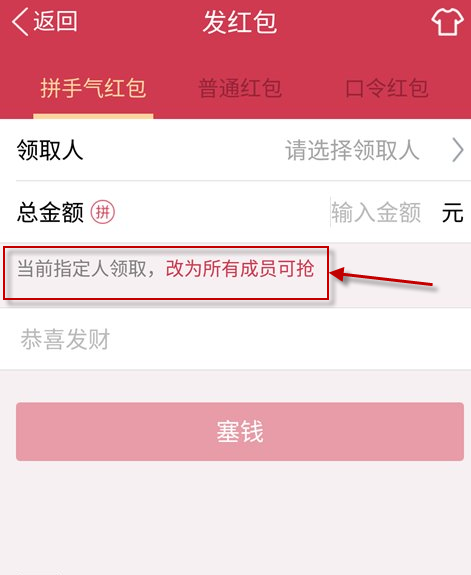Switch to the 口令红包 tab
Viewport: 471px width, 575px height.
point(387,88)
